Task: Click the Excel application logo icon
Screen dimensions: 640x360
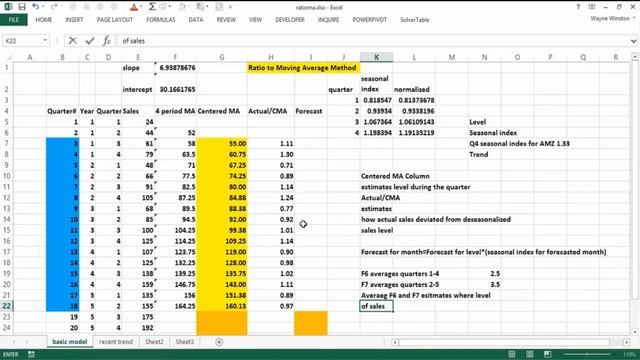Action: [x=8, y=7]
